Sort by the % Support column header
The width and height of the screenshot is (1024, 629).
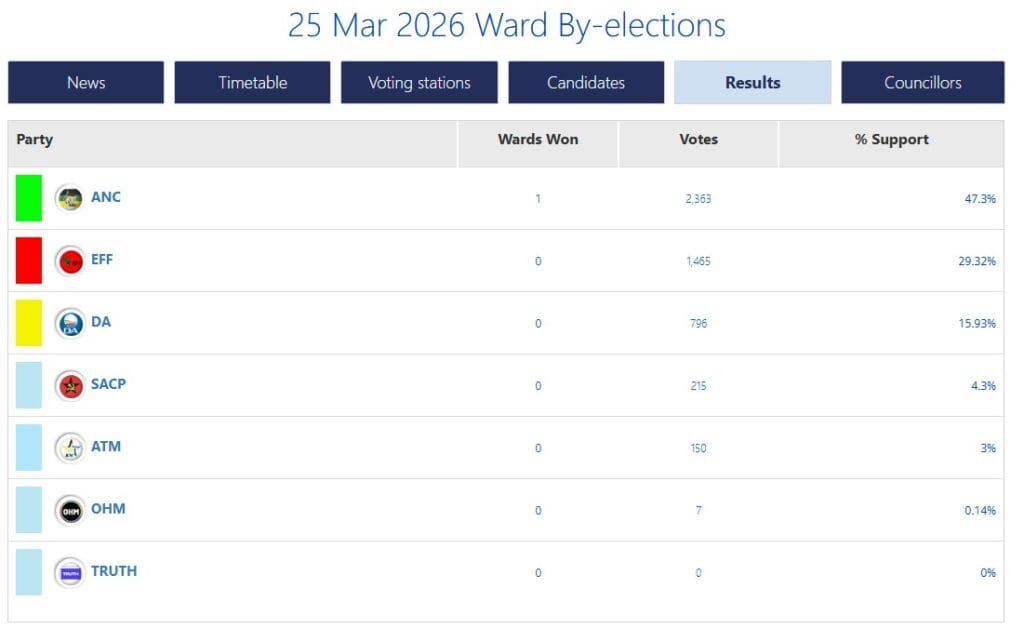click(x=891, y=140)
